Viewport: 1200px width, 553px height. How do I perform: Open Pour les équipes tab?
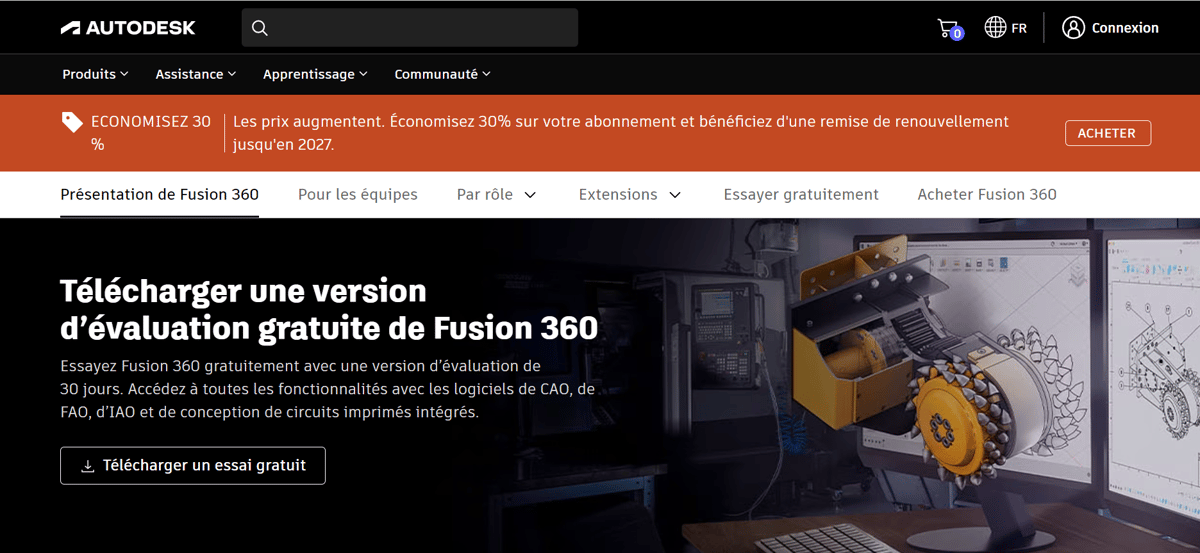click(358, 194)
